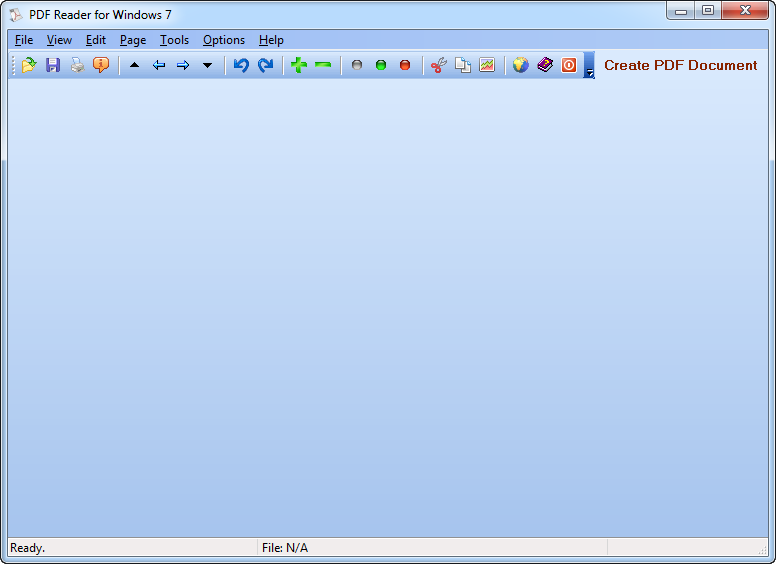Open the Help menu

click(x=271, y=40)
